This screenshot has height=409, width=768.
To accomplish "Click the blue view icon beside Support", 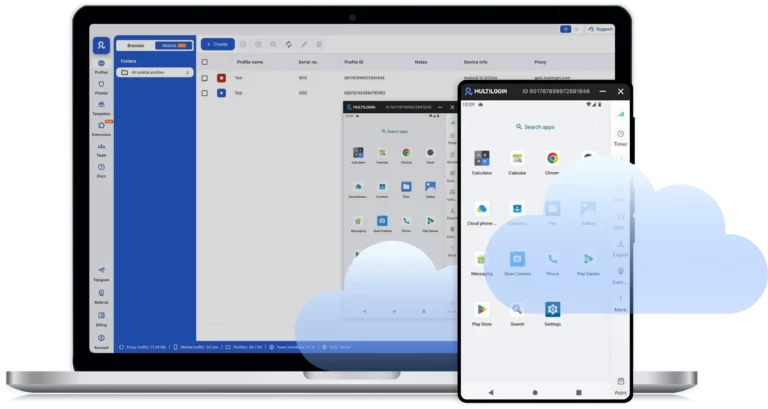I will point(565,29).
